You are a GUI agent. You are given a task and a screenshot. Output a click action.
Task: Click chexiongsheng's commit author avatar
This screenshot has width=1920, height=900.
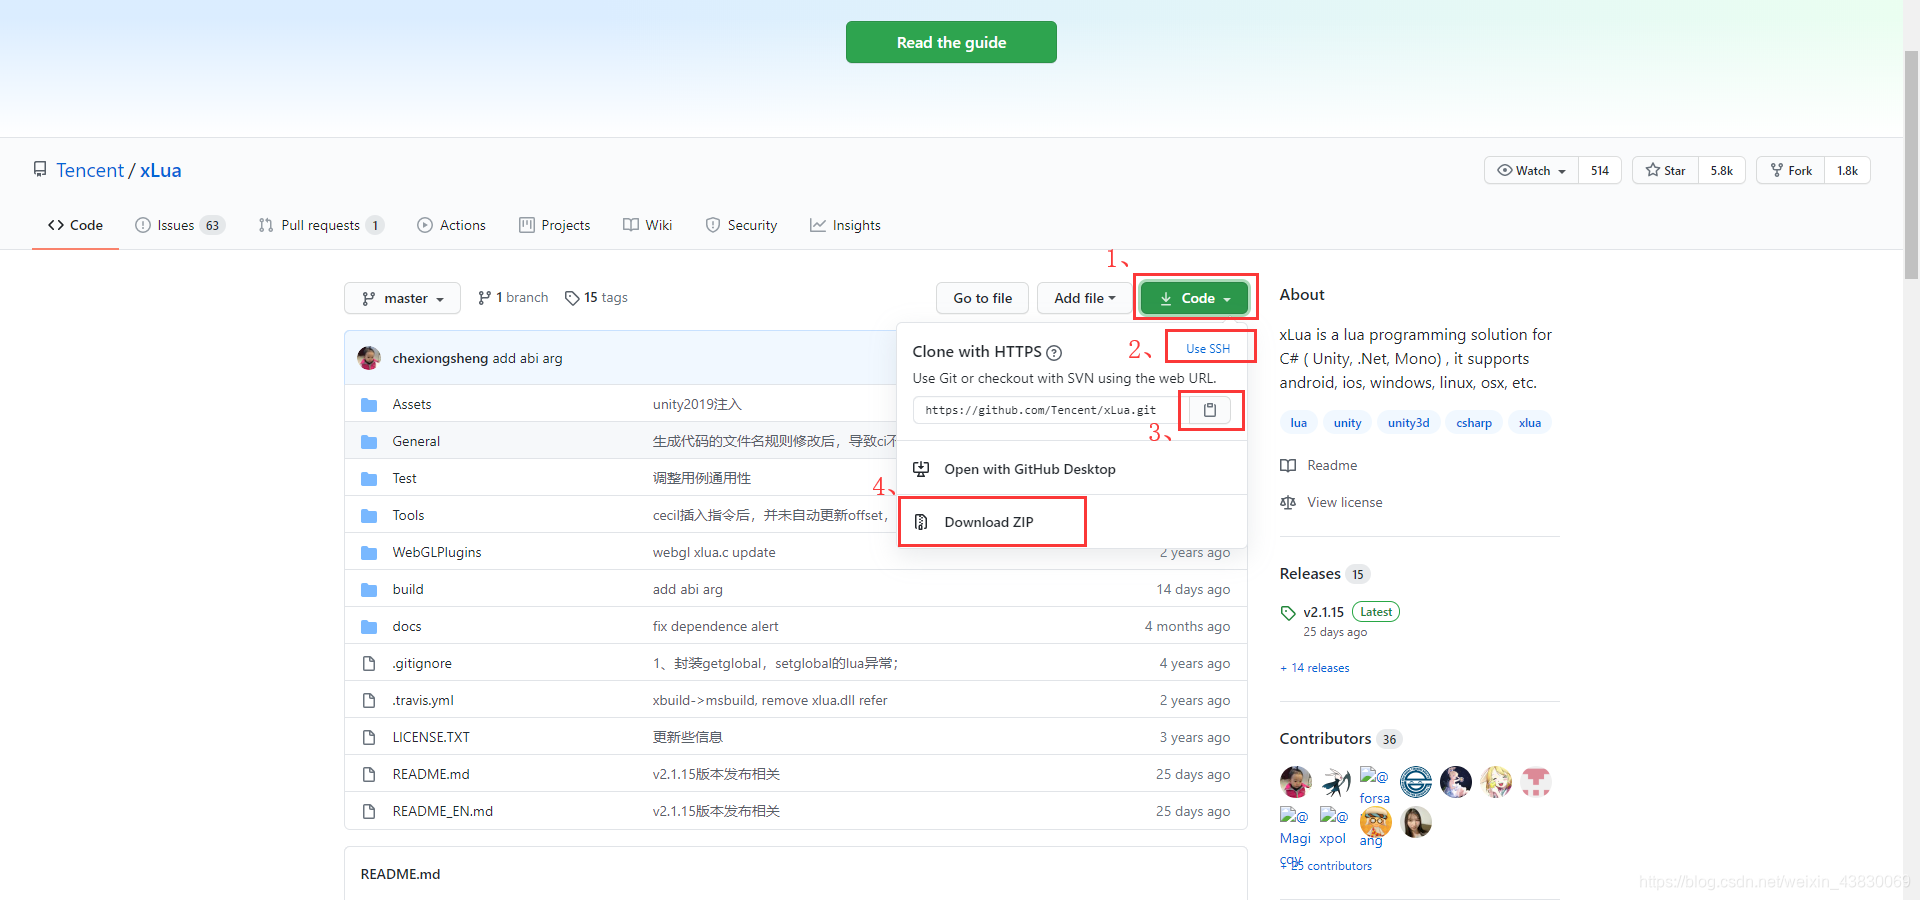pos(369,358)
